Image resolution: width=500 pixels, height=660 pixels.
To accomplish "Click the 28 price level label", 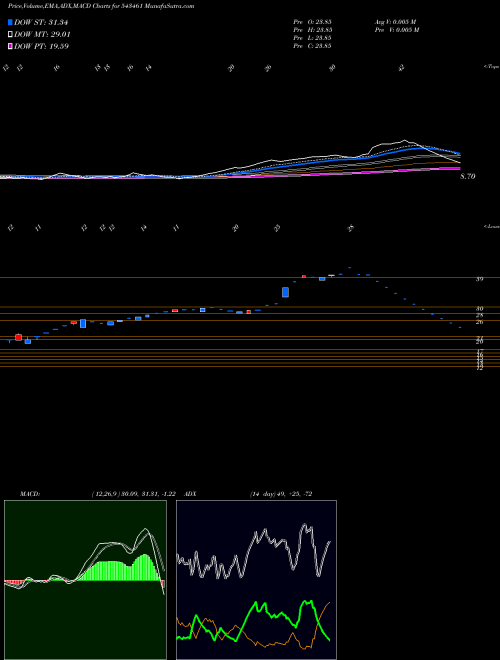I will point(479,315).
